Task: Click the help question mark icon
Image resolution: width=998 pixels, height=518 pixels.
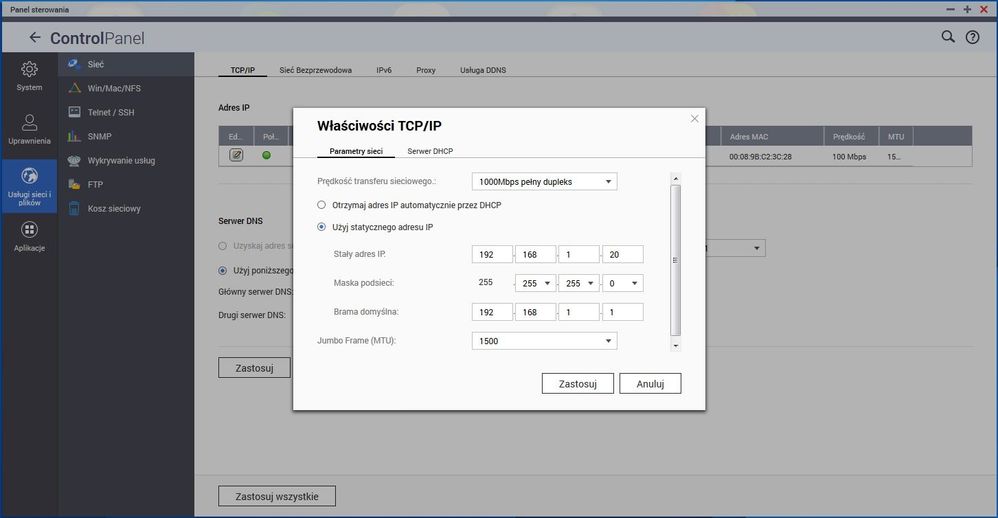Action: (972, 37)
